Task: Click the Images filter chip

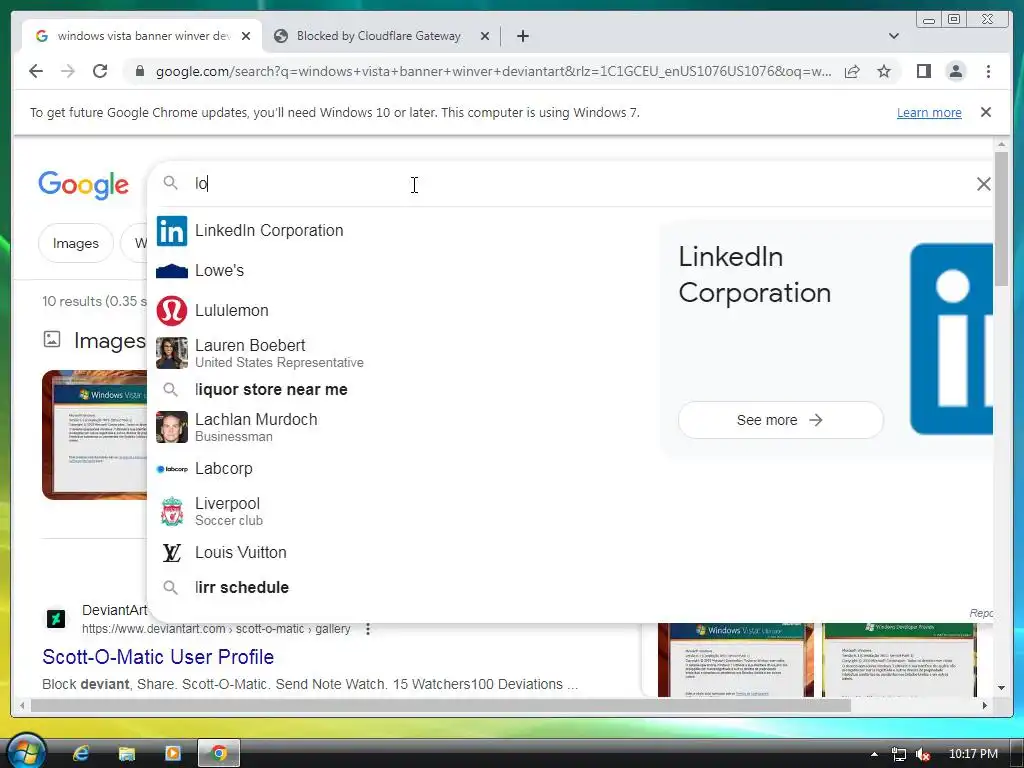Action: pyautogui.click(x=76, y=243)
